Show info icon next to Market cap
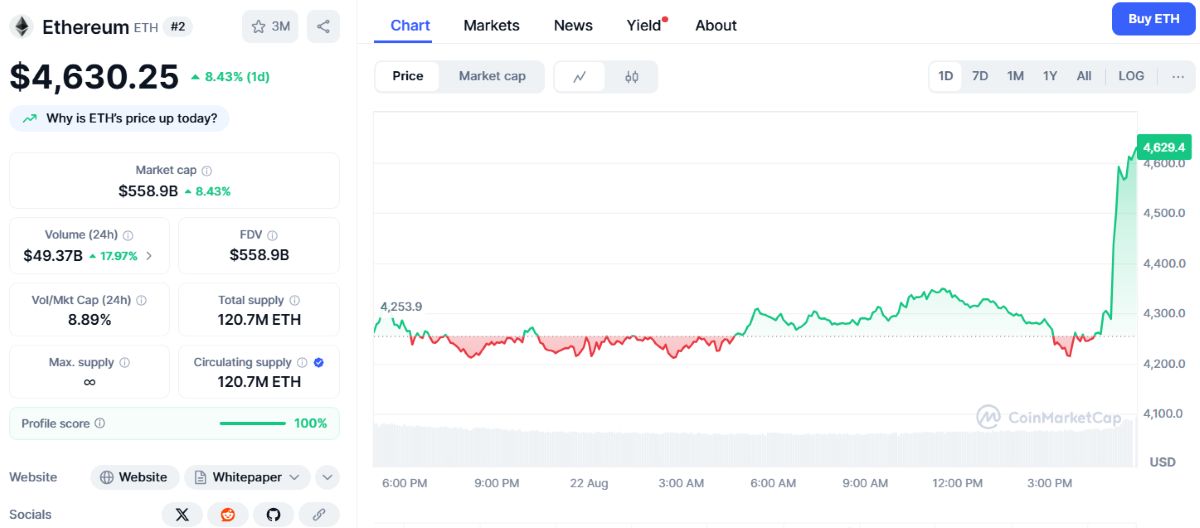This screenshot has height=528, width=1200. 207,171
